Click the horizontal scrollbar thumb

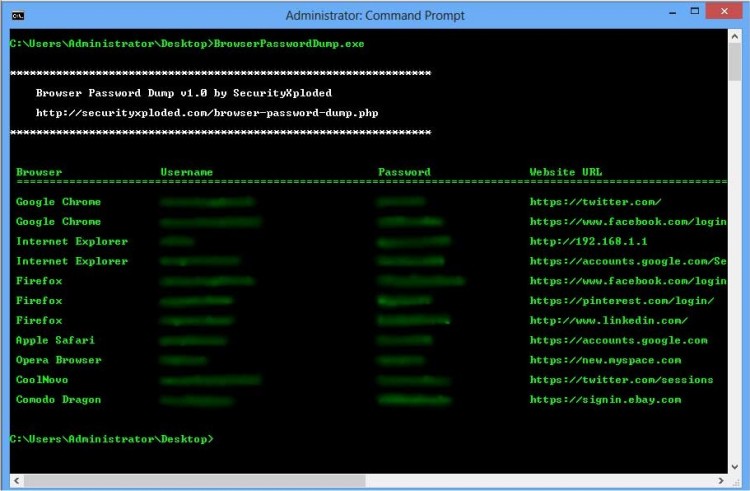195,480
